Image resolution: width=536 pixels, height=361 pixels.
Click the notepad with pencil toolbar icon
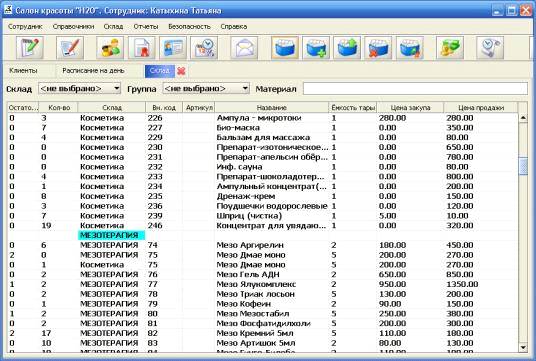30,48
